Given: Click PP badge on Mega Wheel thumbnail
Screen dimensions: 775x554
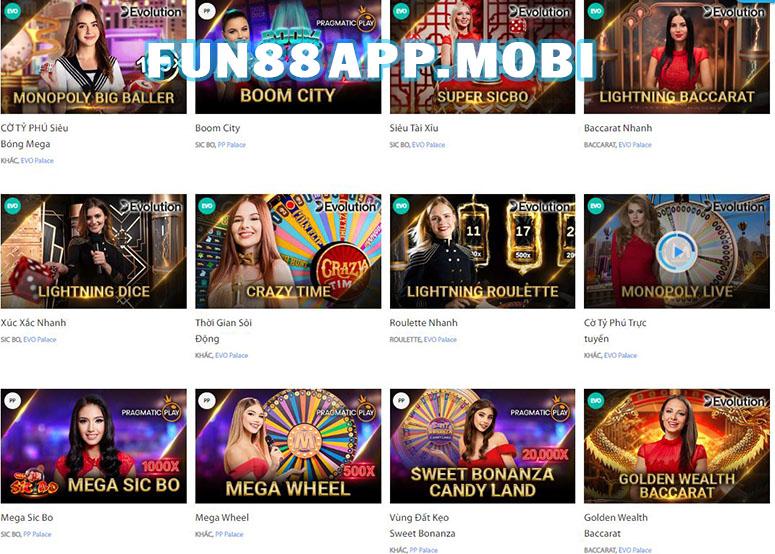Looking at the screenshot, I should 207,400.
